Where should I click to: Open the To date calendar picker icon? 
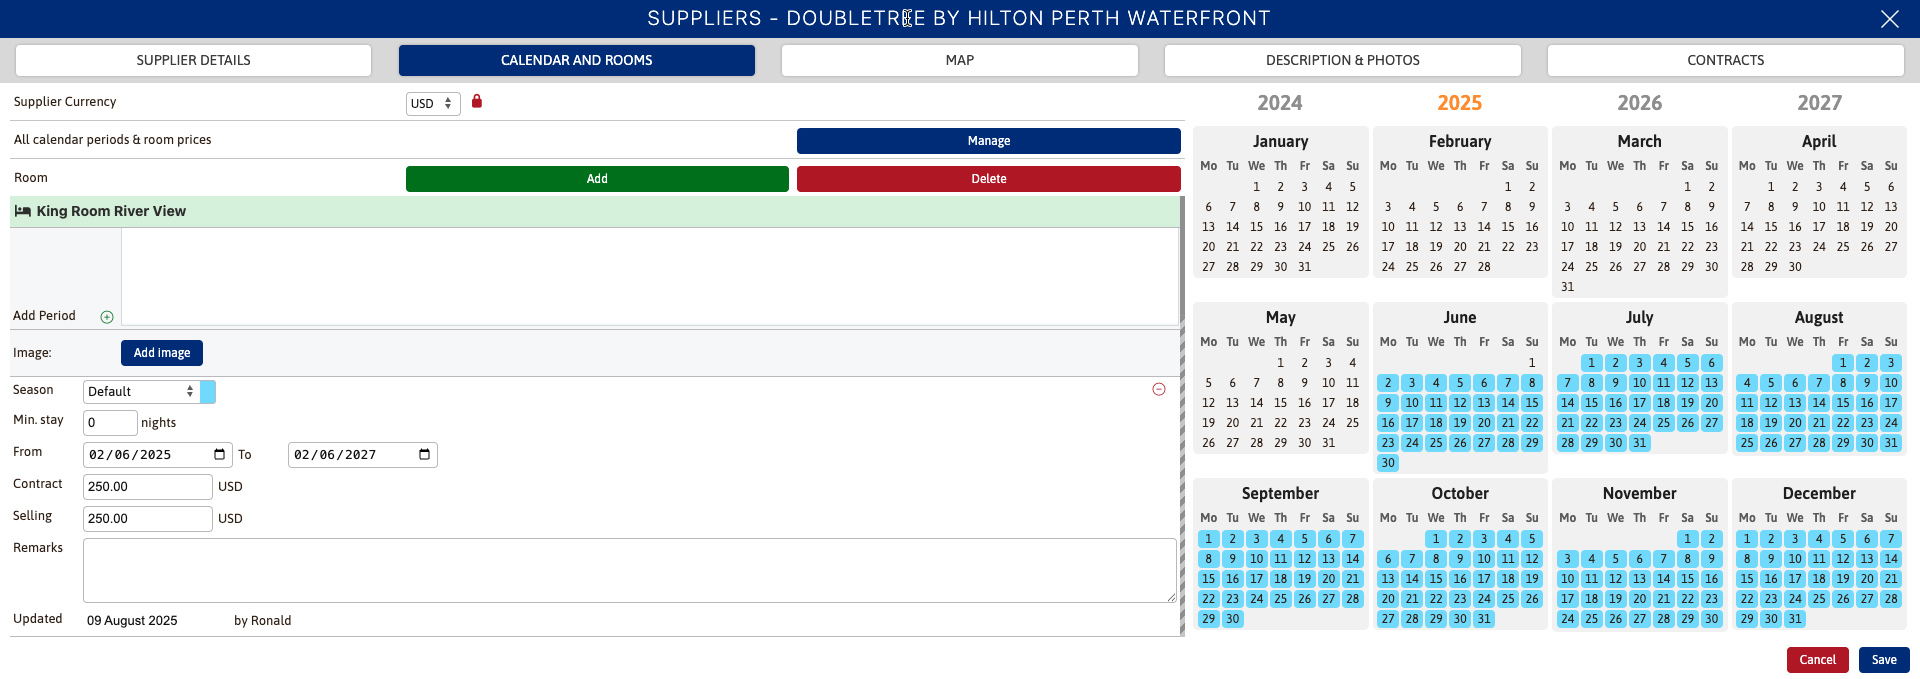point(424,455)
